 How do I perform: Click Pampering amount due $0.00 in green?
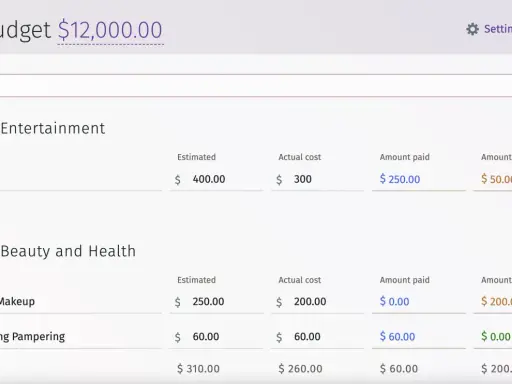click(x=496, y=337)
